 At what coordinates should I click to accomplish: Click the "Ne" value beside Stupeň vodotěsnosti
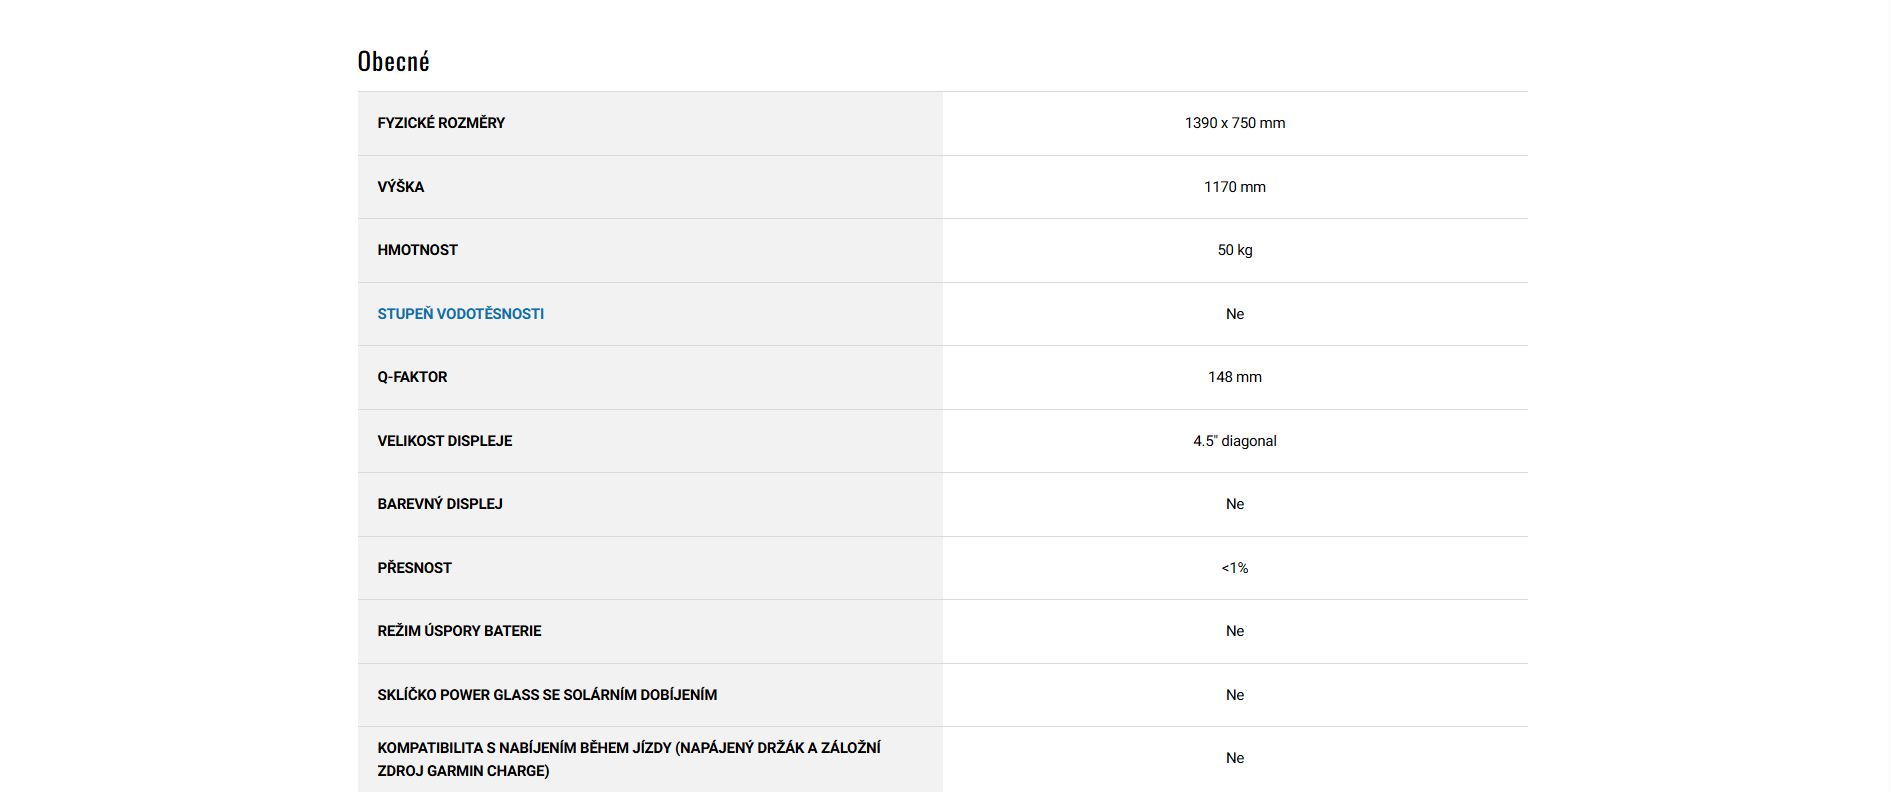click(1234, 314)
